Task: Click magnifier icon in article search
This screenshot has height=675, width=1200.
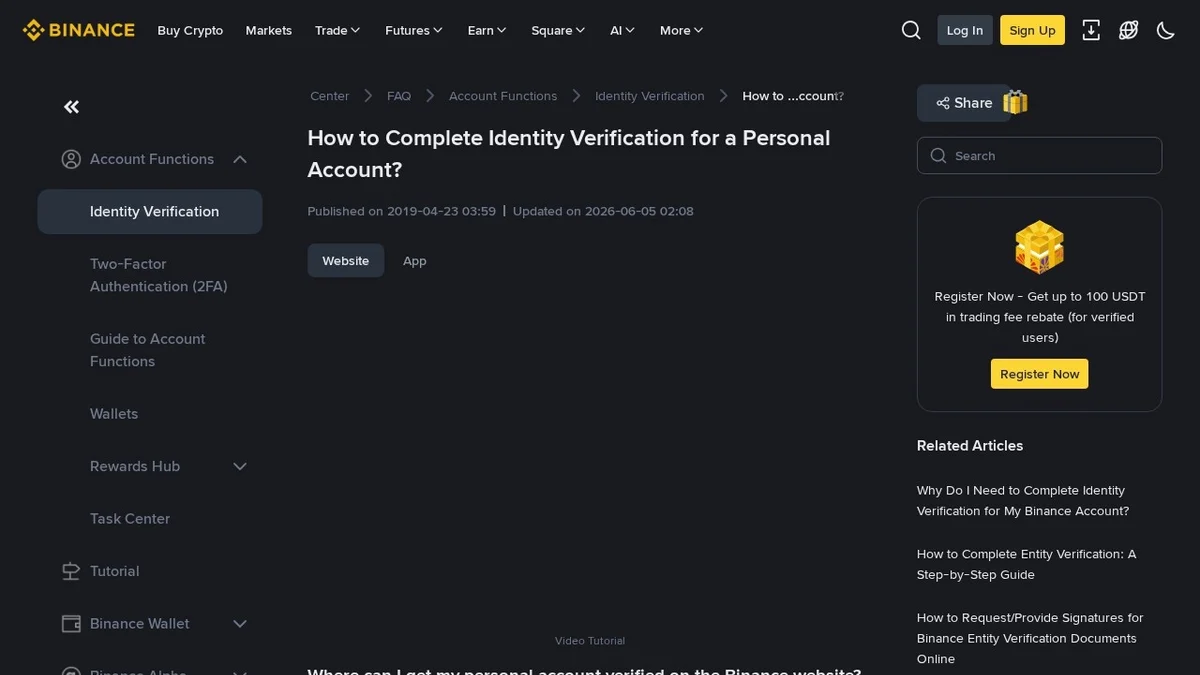Action: (x=938, y=156)
